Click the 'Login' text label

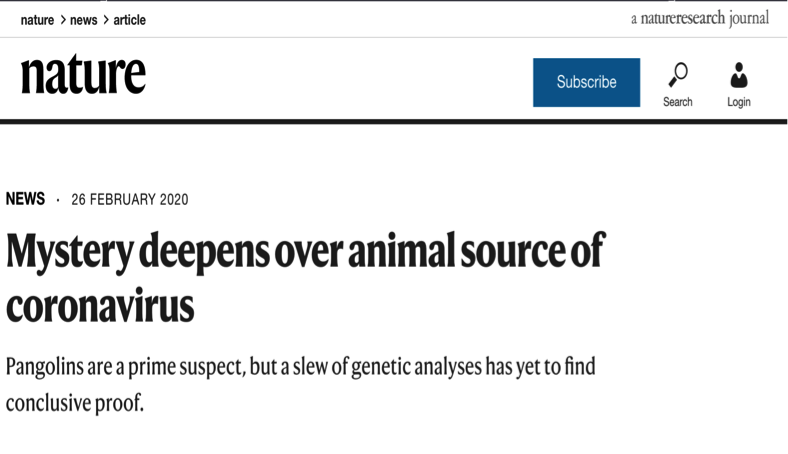click(739, 102)
